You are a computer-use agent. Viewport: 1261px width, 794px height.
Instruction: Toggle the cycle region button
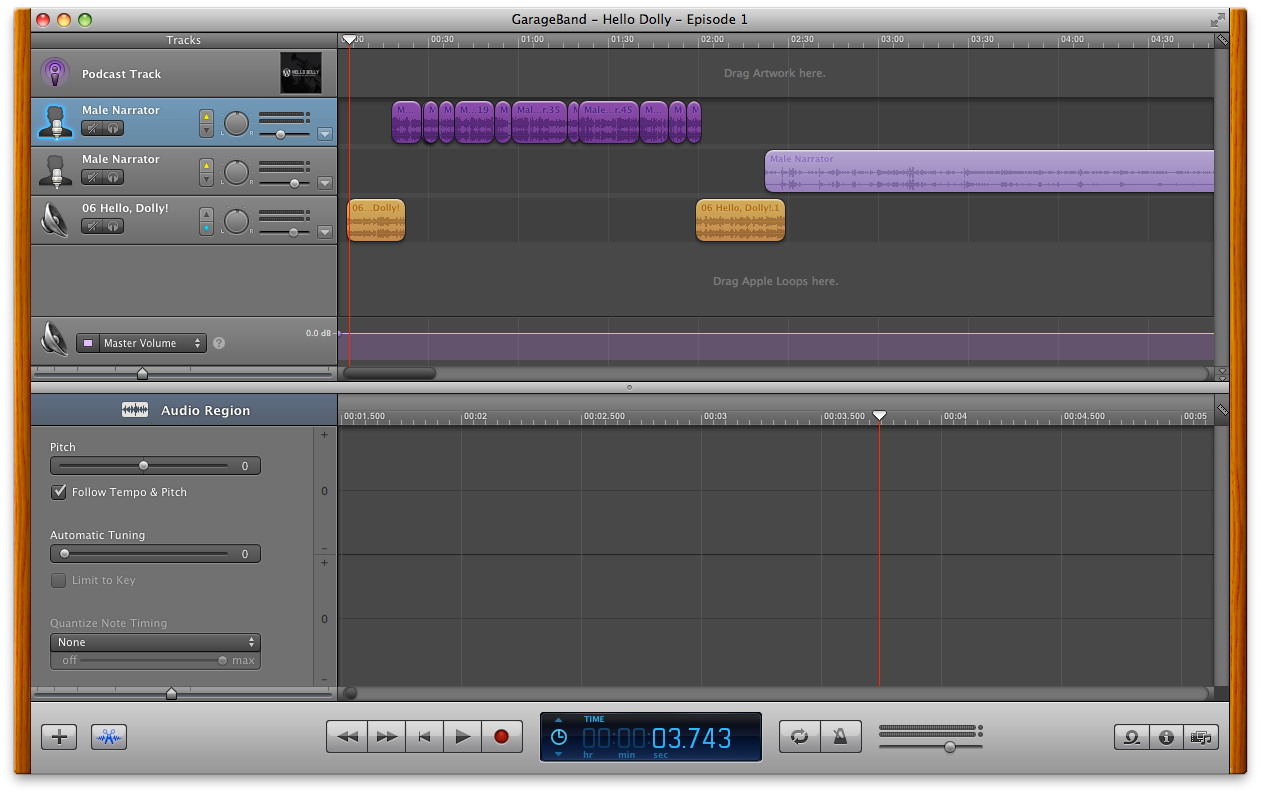pyautogui.click(x=799, y=737)
